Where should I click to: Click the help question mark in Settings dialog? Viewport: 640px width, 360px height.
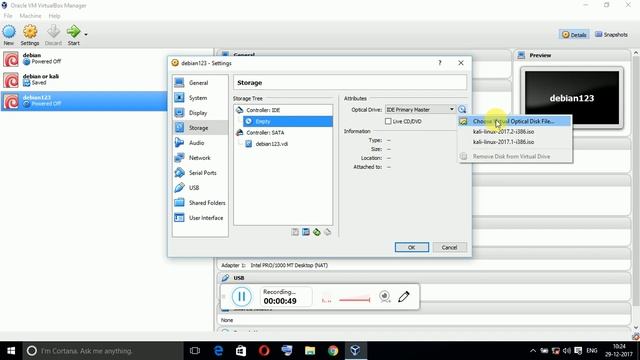click(x=440, y=63)
